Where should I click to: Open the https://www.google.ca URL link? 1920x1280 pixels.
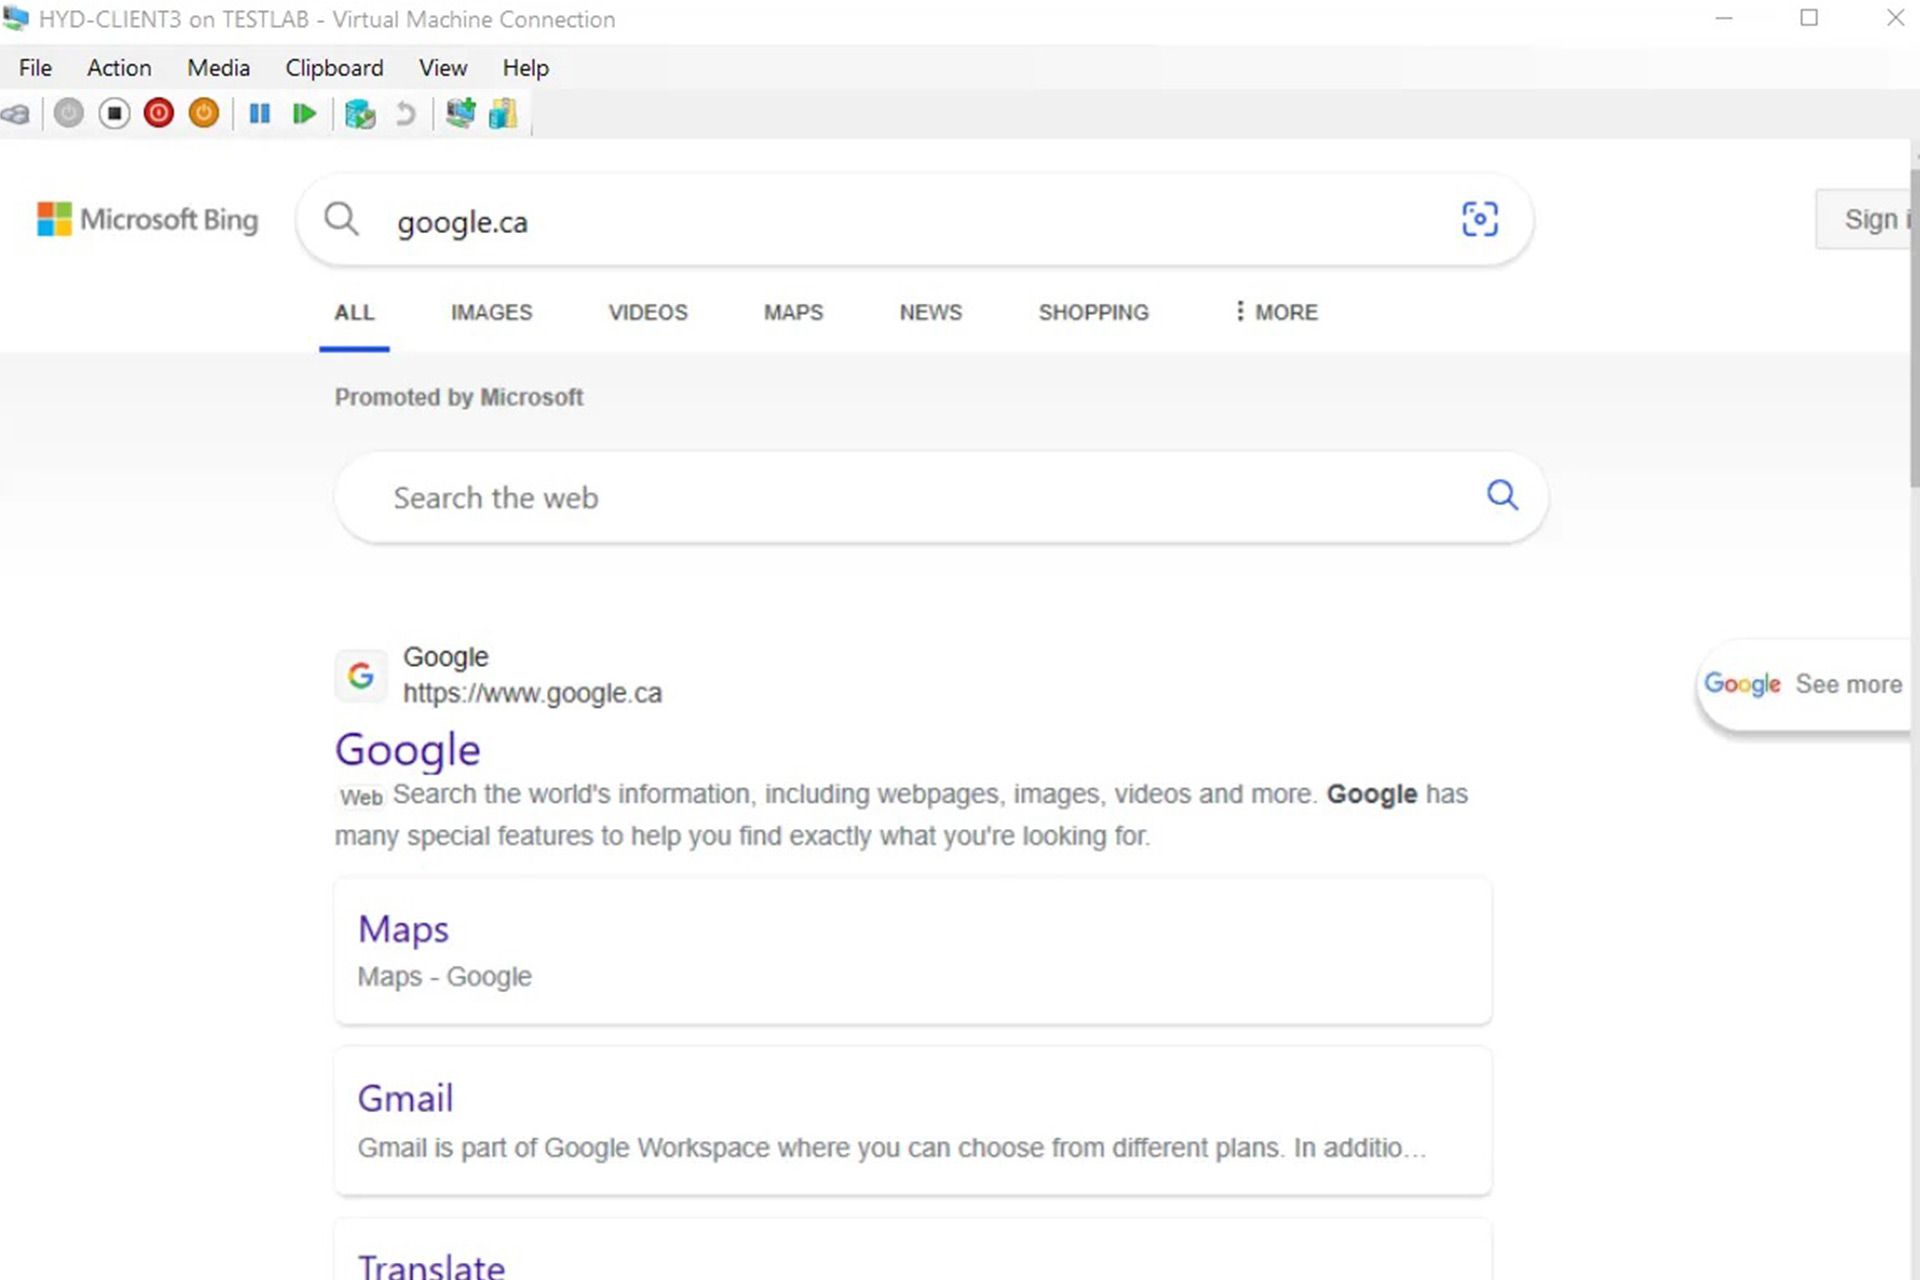pos(532,693)
